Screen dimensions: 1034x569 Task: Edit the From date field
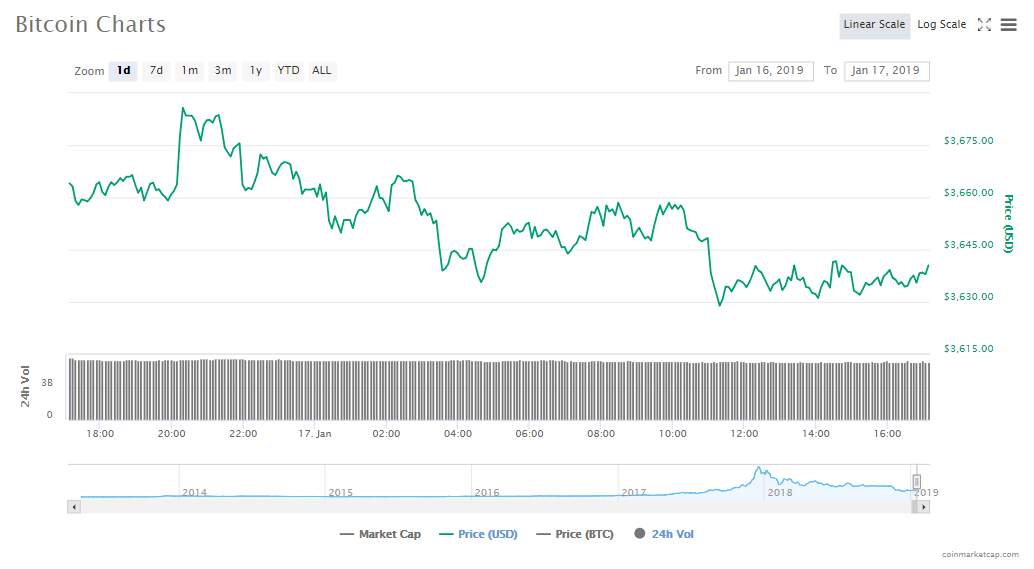[x=770, y=71]
